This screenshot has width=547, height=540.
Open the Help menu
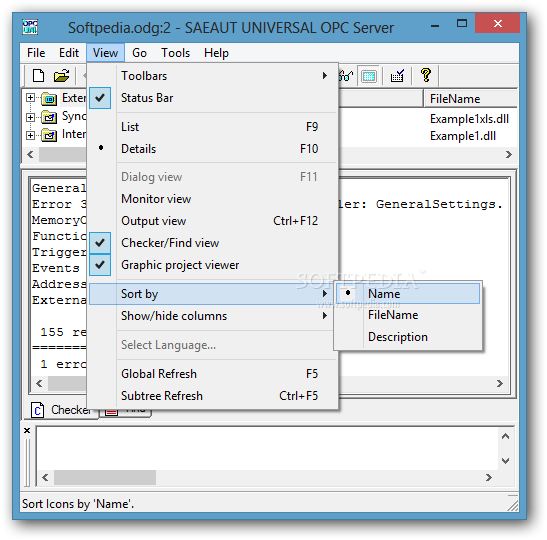pos(216,53)
